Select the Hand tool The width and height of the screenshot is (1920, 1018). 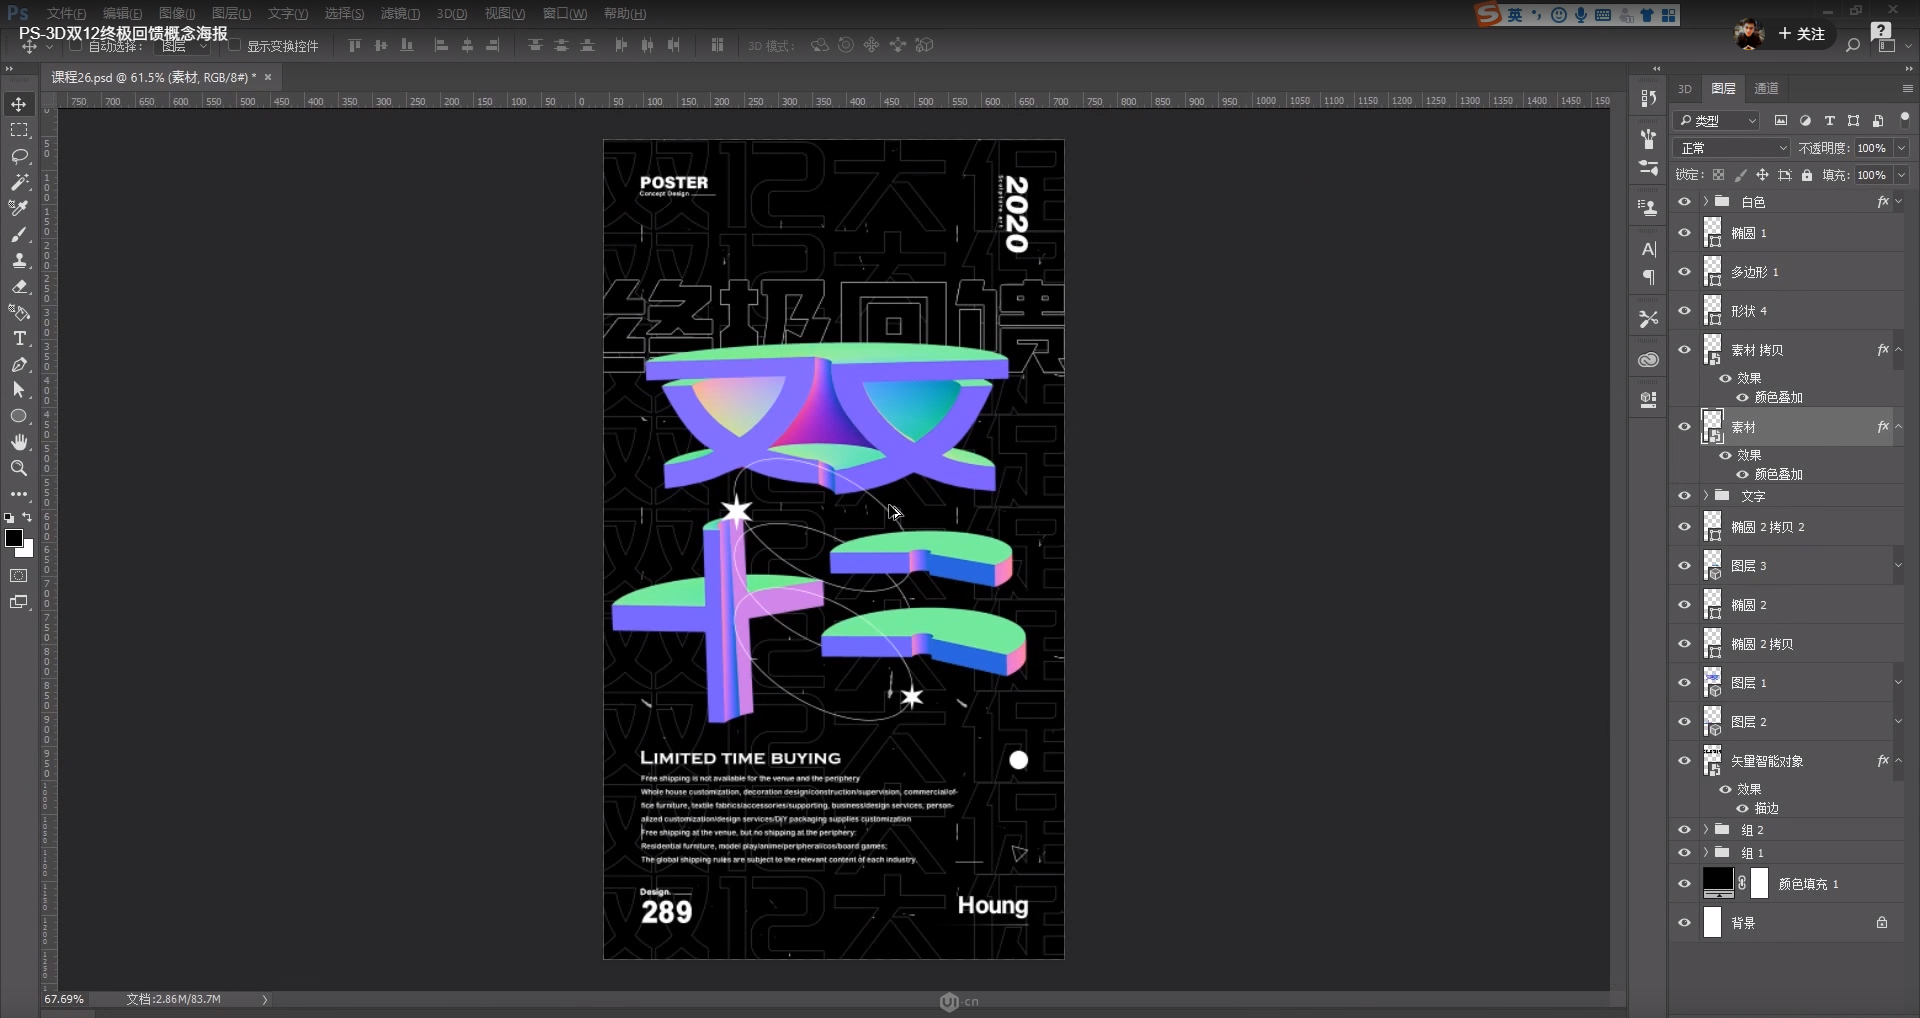(x=19, y=442)
